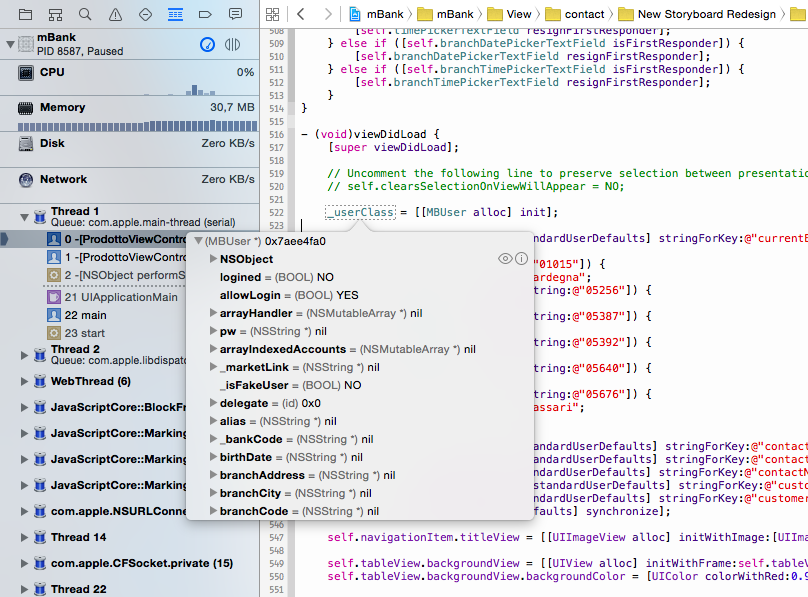
Task: Click the info icon in variable popup
Action: tap(521, 259)
